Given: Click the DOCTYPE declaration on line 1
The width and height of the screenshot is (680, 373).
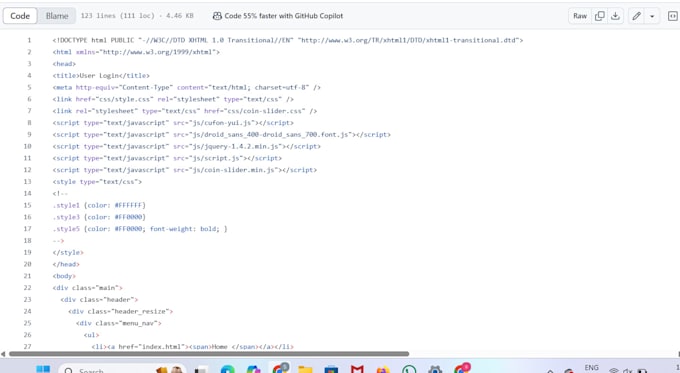Looking at the screenshot, I should (x=288, y=40).
